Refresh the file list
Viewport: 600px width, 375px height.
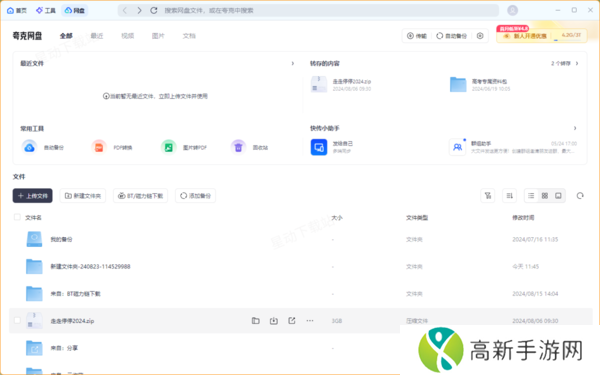(x=580, y=196)
